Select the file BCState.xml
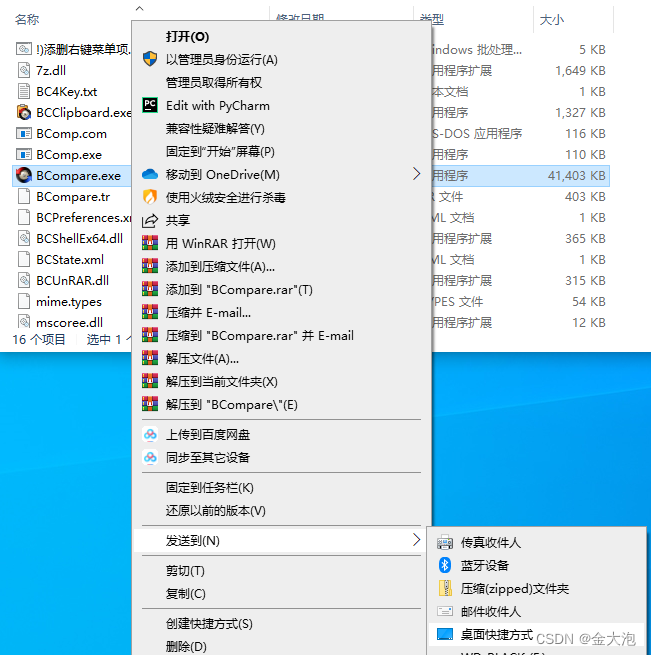651x655 pixels. point(70,259)
